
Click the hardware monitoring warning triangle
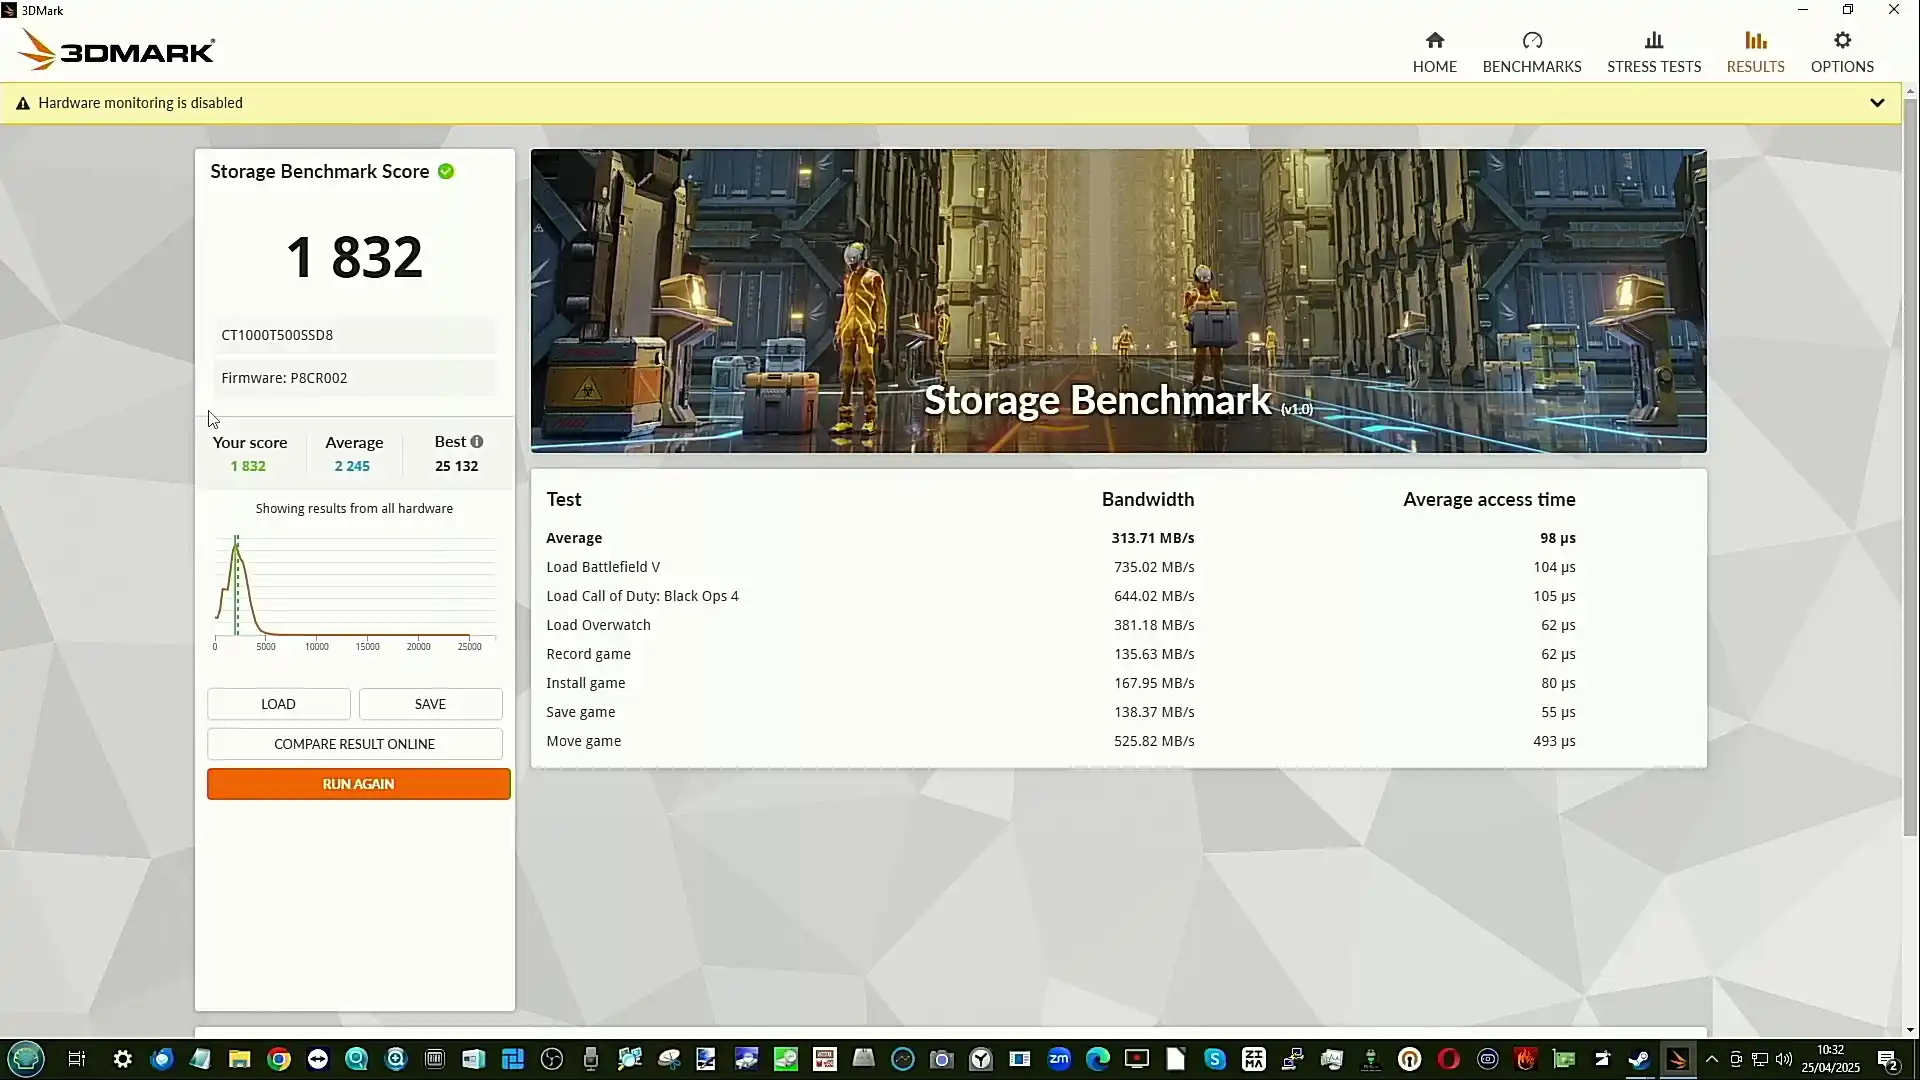click(x=23, y=103)
